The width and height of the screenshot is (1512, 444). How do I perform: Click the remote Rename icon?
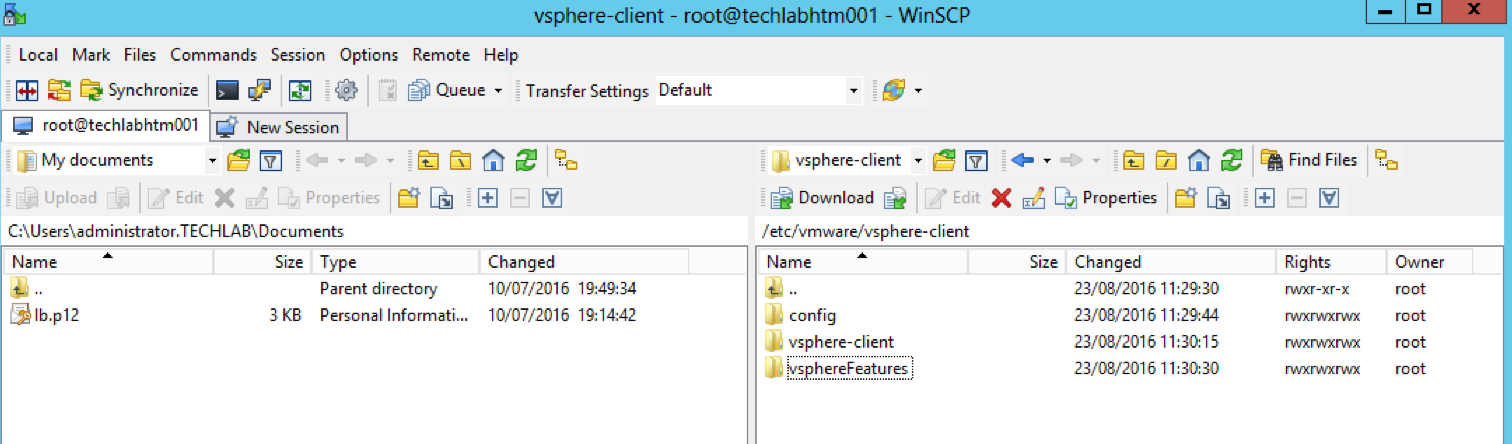1034,198
